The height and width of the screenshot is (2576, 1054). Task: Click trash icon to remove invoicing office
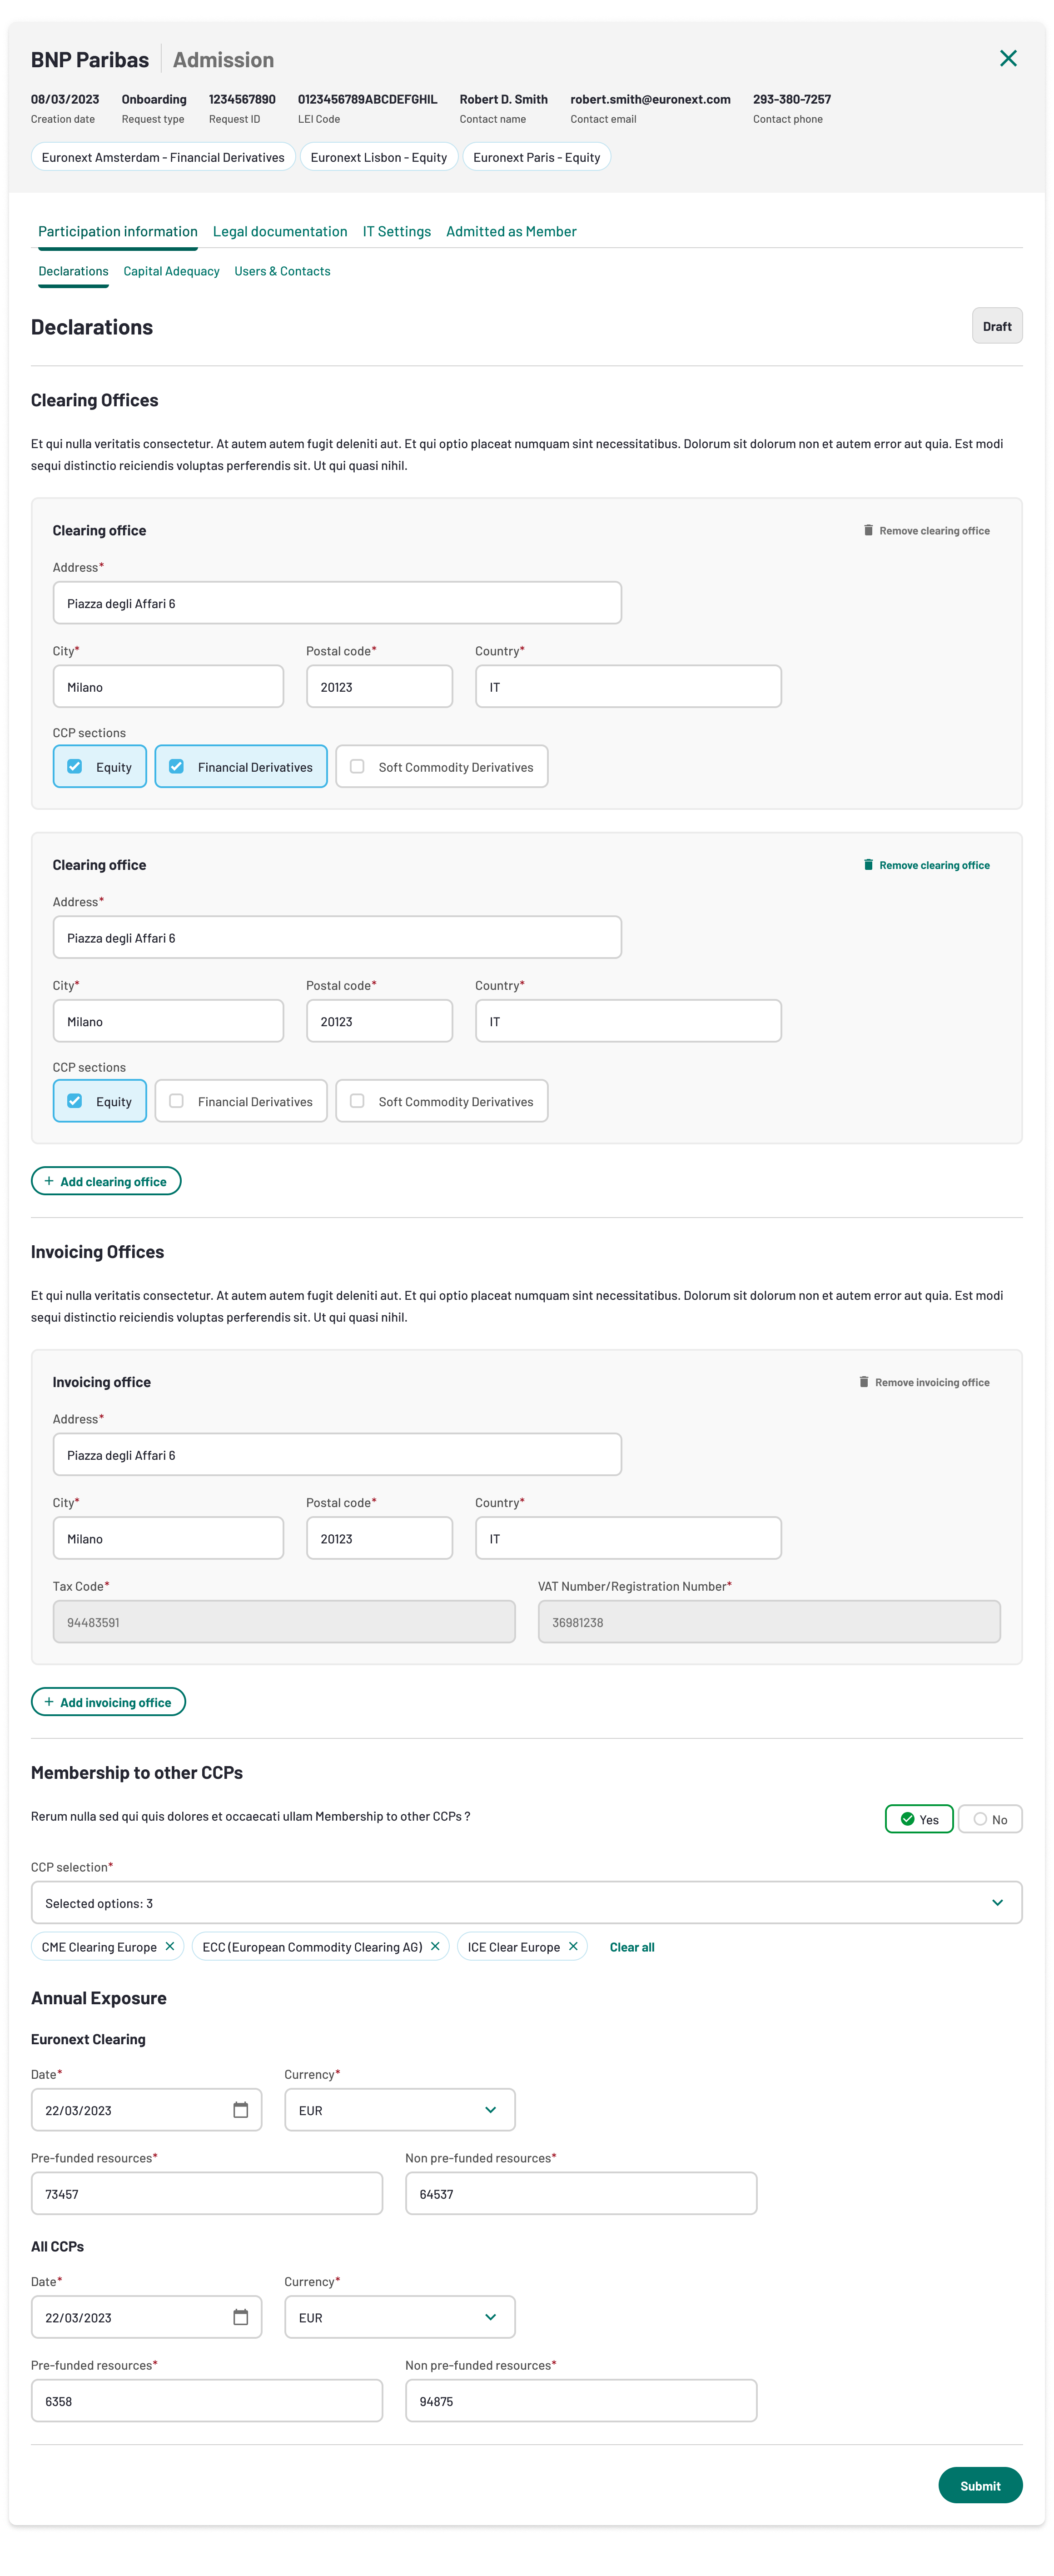click(864, 1382)
